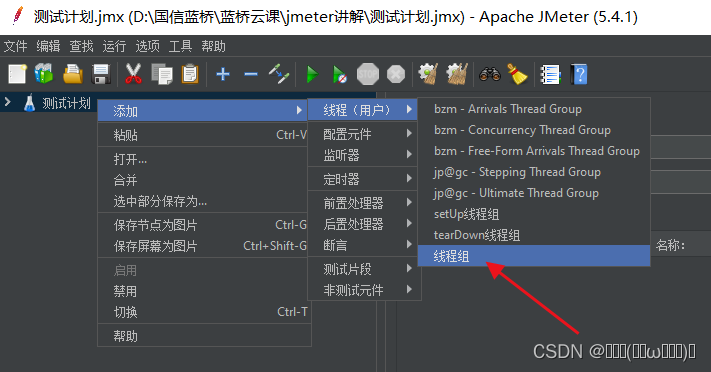Click the Reset Search broom icon
The image size is (711, 372).
(517, 74)
